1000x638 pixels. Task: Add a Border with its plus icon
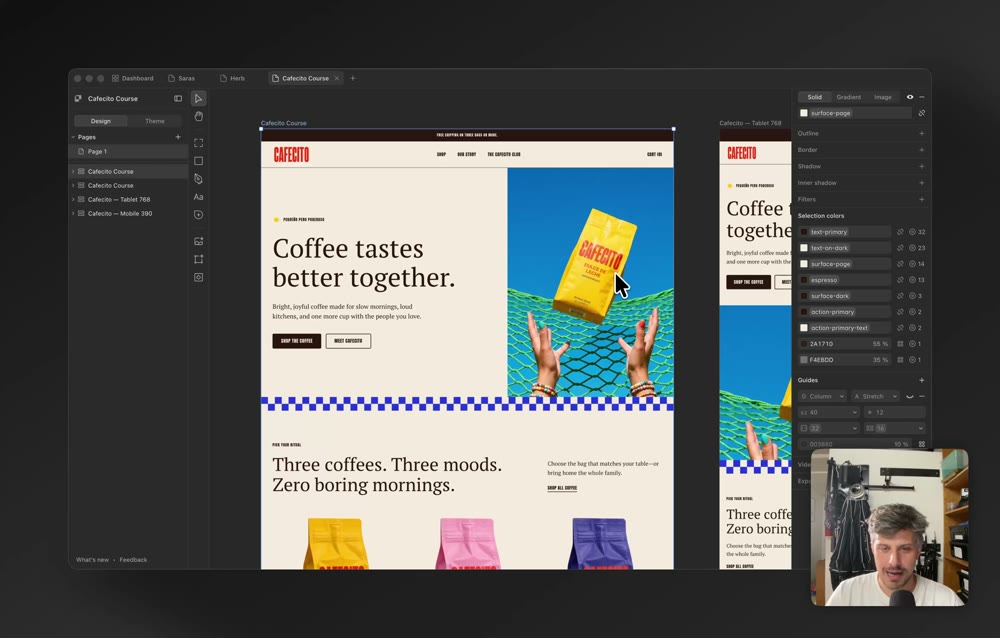pos(922,150)
